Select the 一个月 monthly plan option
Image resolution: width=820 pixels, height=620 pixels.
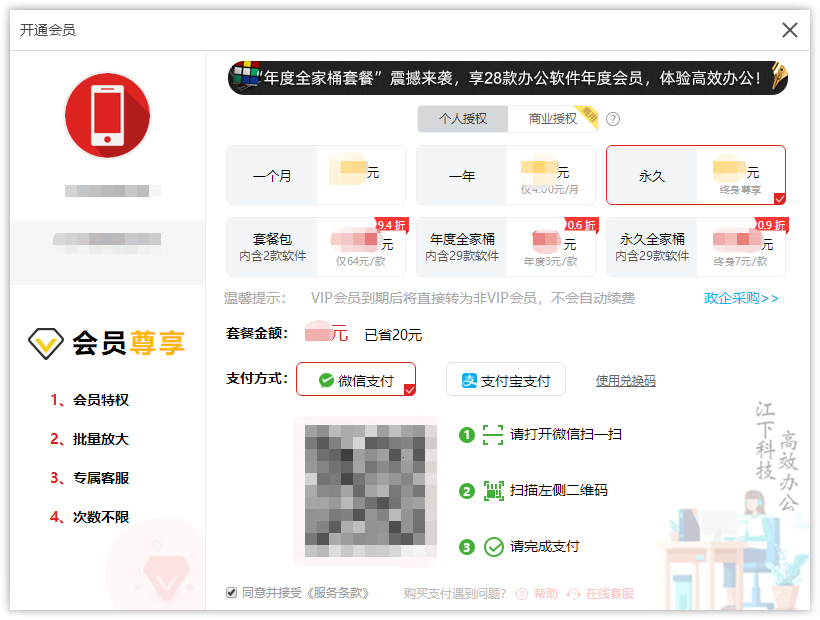tap(315, 173)
